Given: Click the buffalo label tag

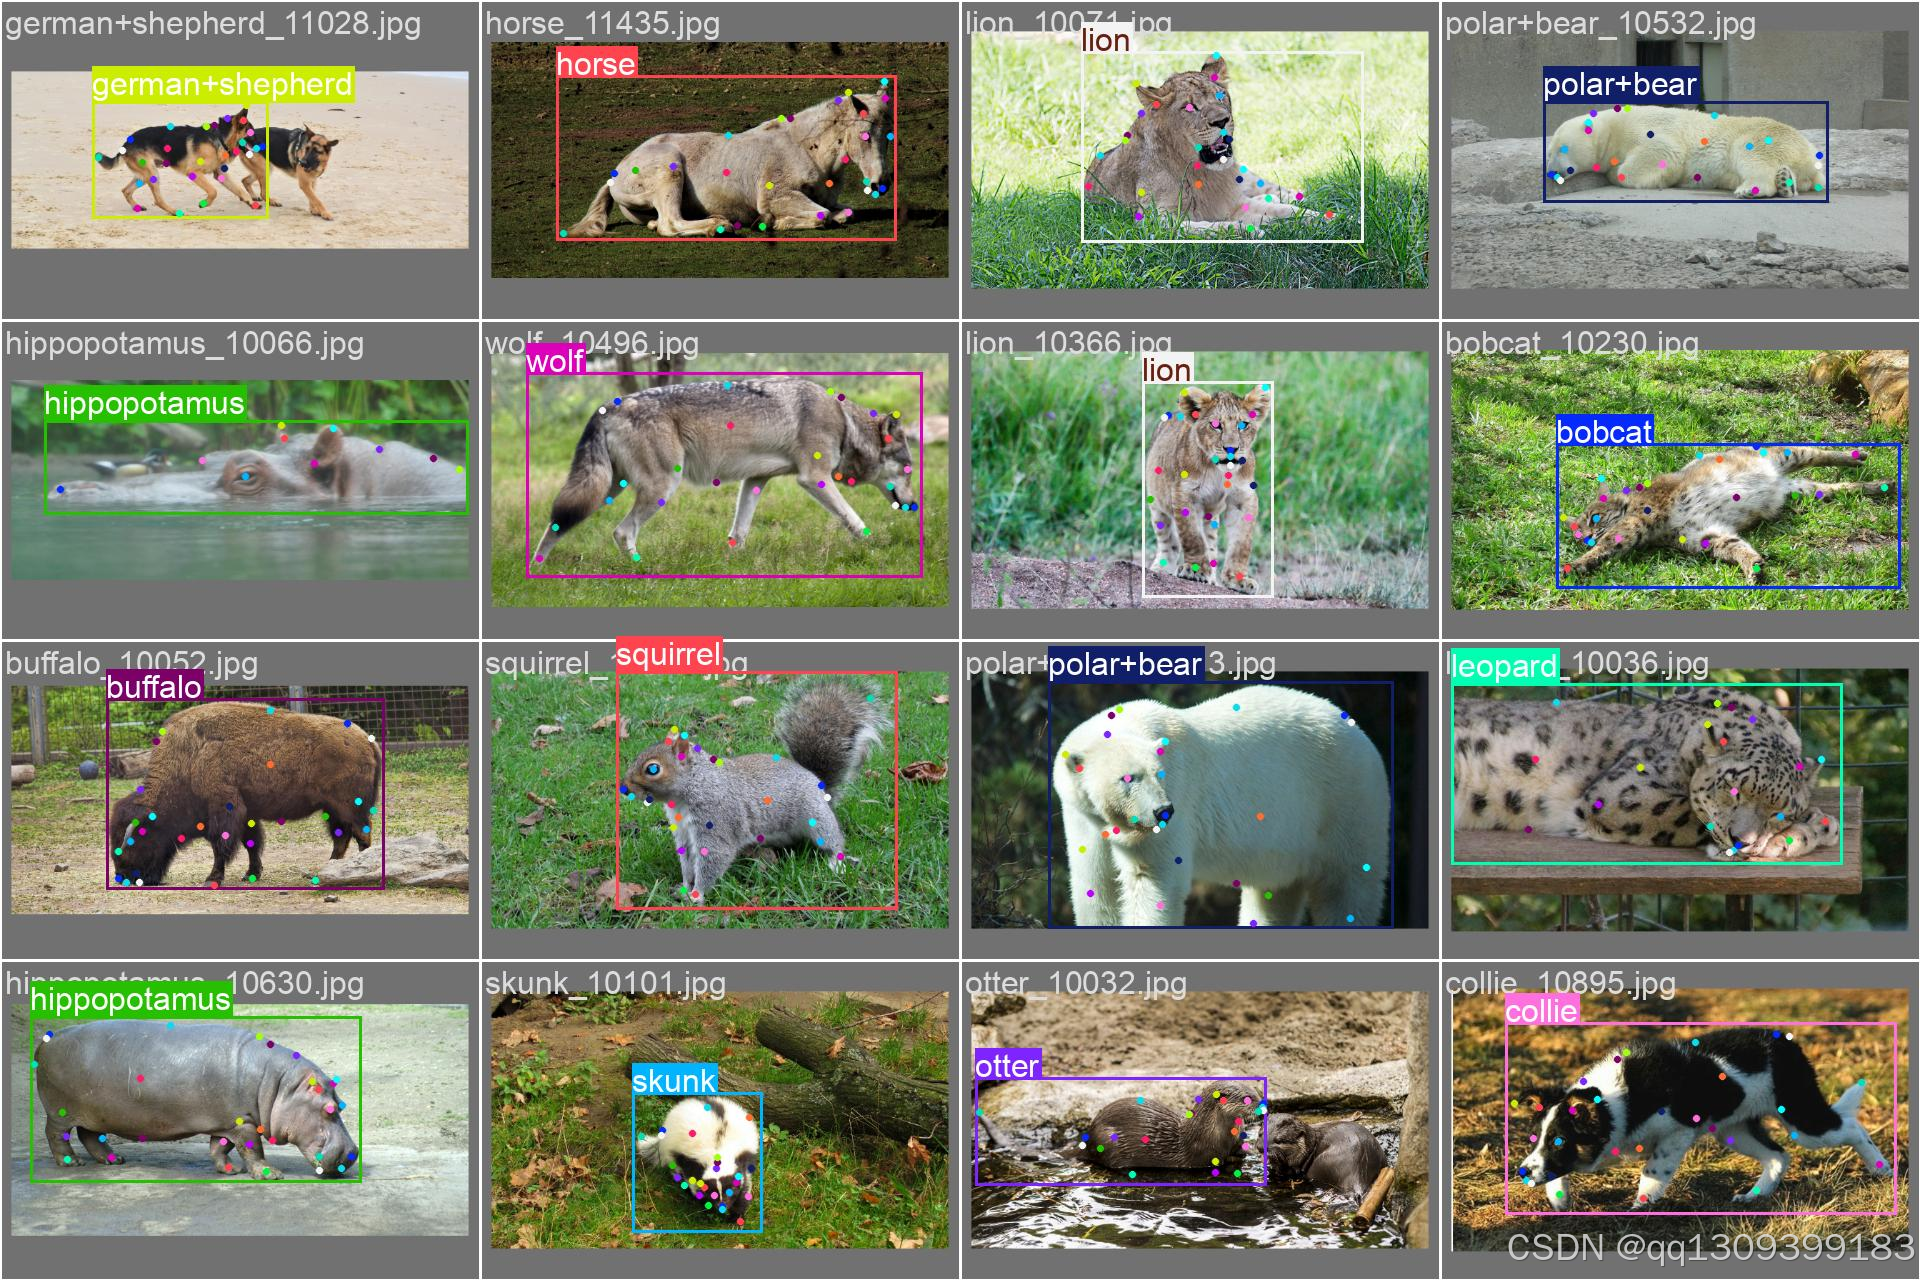Looking at the screenshot, I should pyautogui.click(x=154, y=687).
